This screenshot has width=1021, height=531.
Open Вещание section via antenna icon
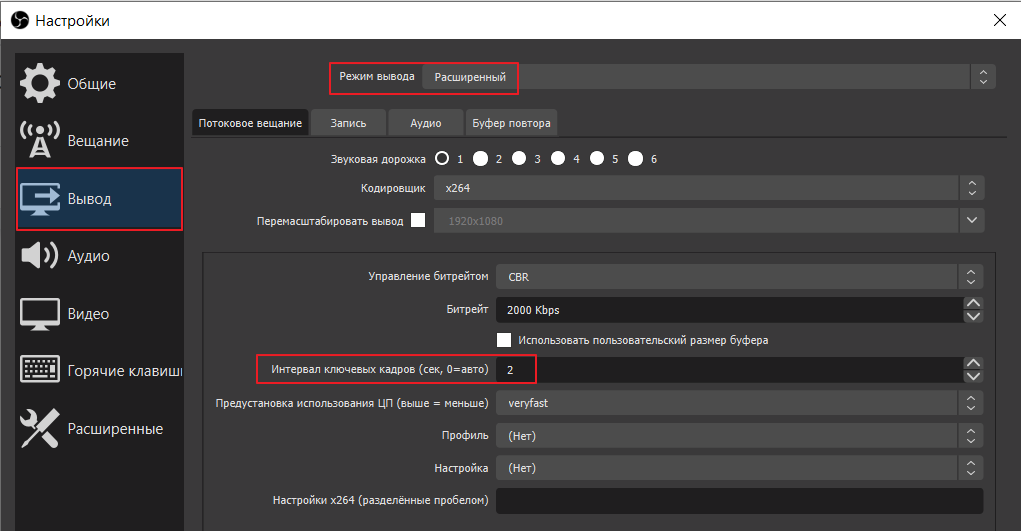[40, 141]
